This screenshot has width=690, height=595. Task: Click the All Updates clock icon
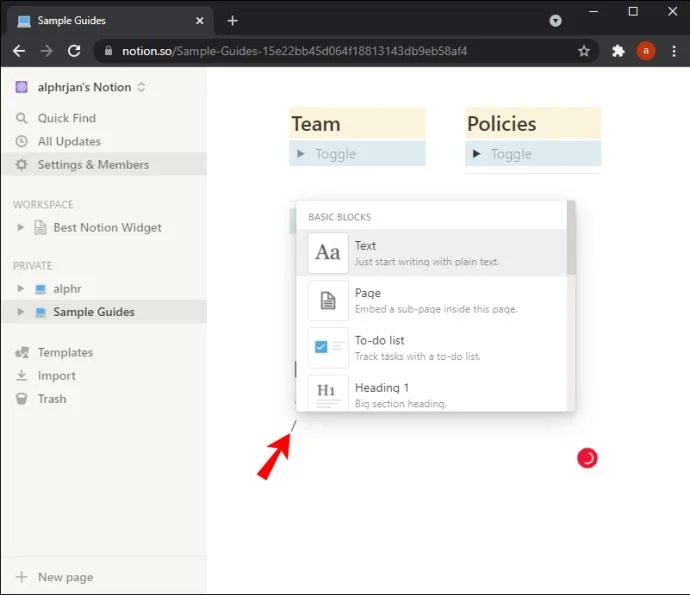22,141
